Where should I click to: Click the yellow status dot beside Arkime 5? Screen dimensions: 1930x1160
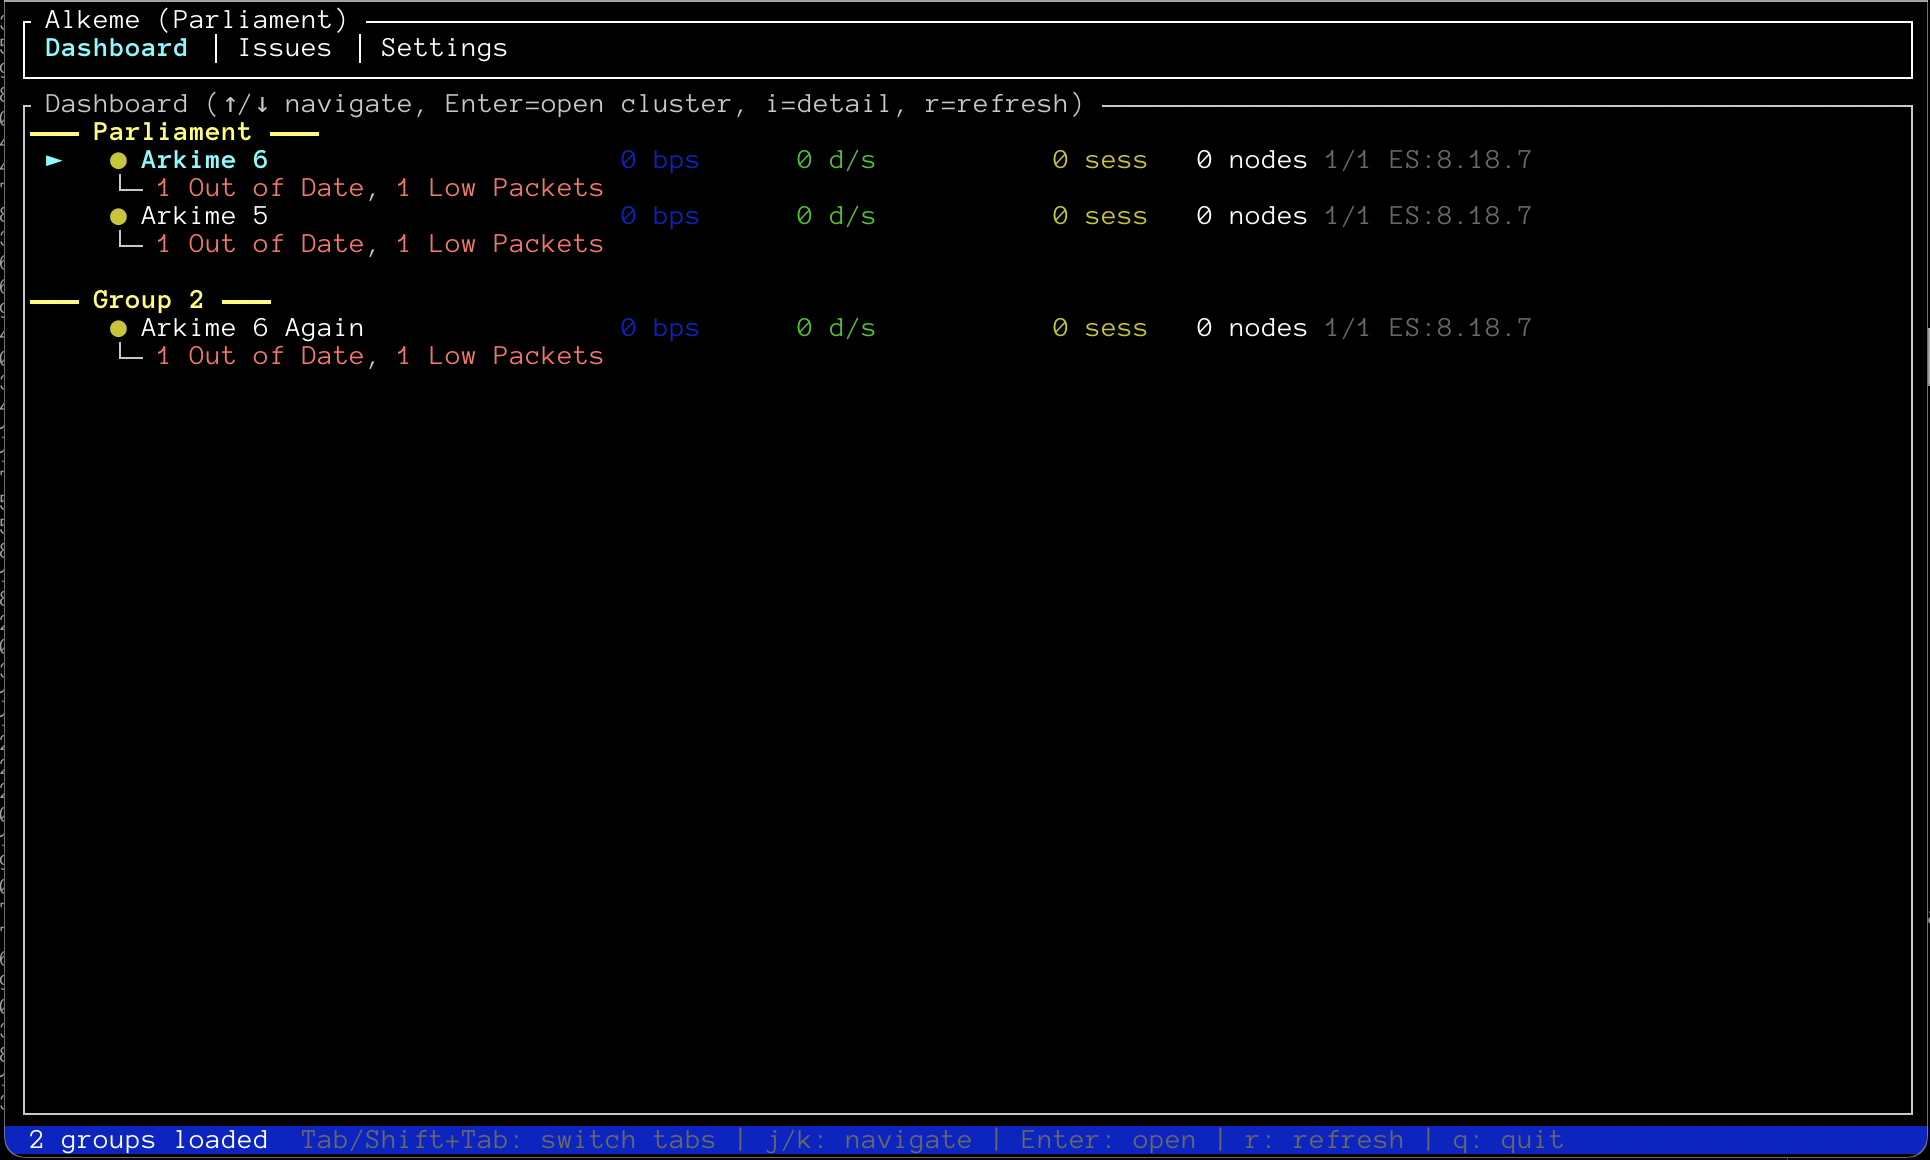[x=118, y=217]
